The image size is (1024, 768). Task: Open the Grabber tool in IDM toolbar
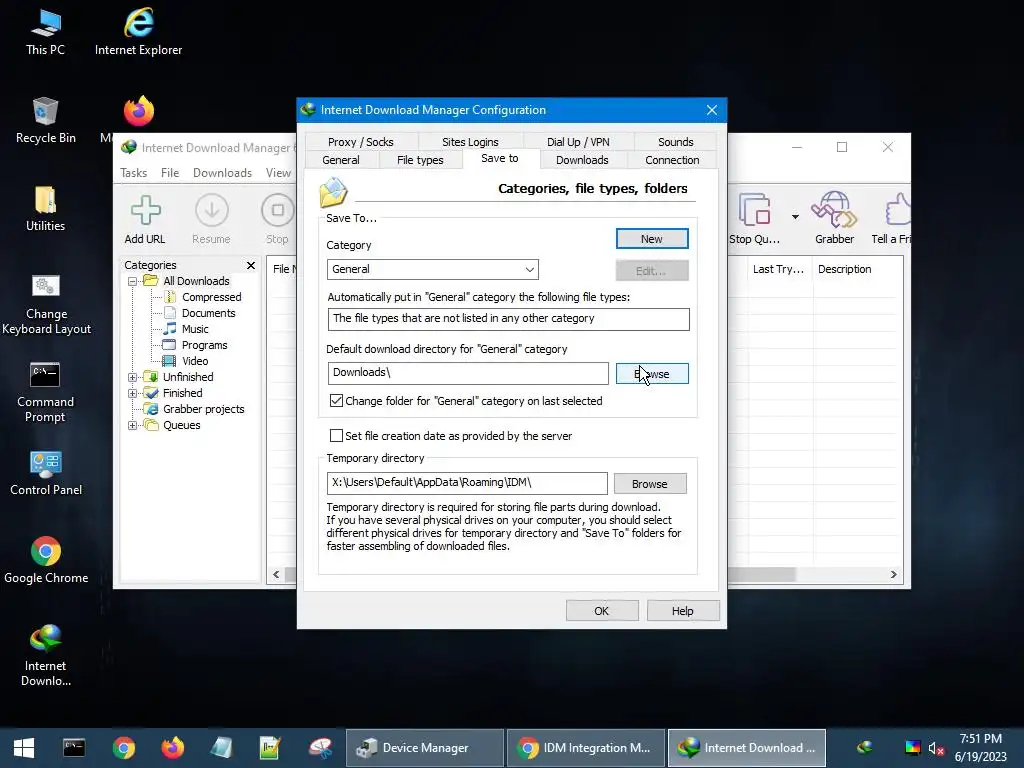pos(834,220)
